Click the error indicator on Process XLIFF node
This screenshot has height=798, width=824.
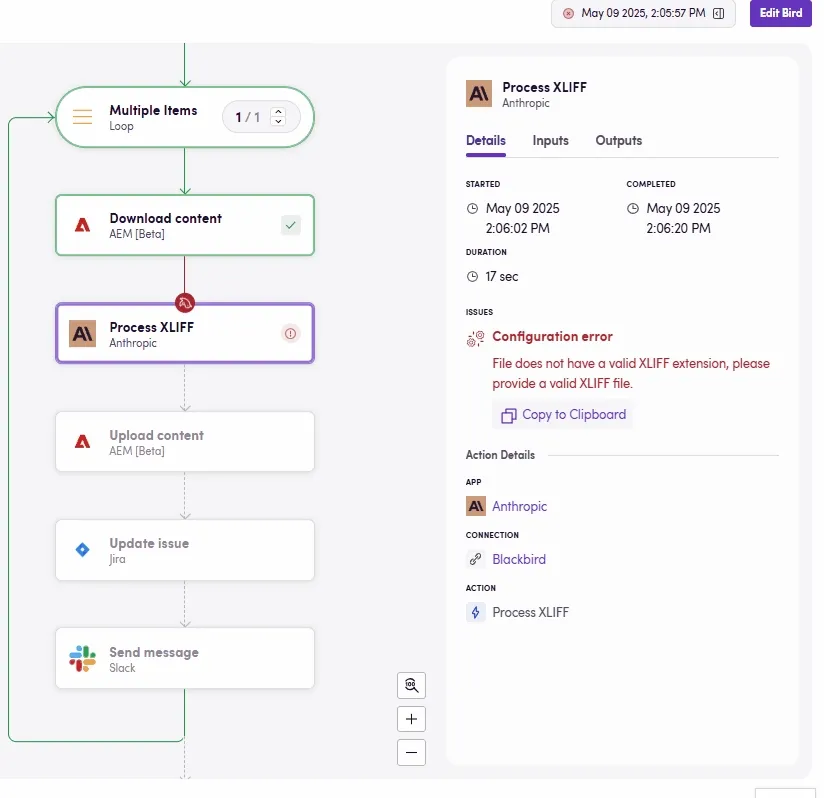tap(291, 334)
